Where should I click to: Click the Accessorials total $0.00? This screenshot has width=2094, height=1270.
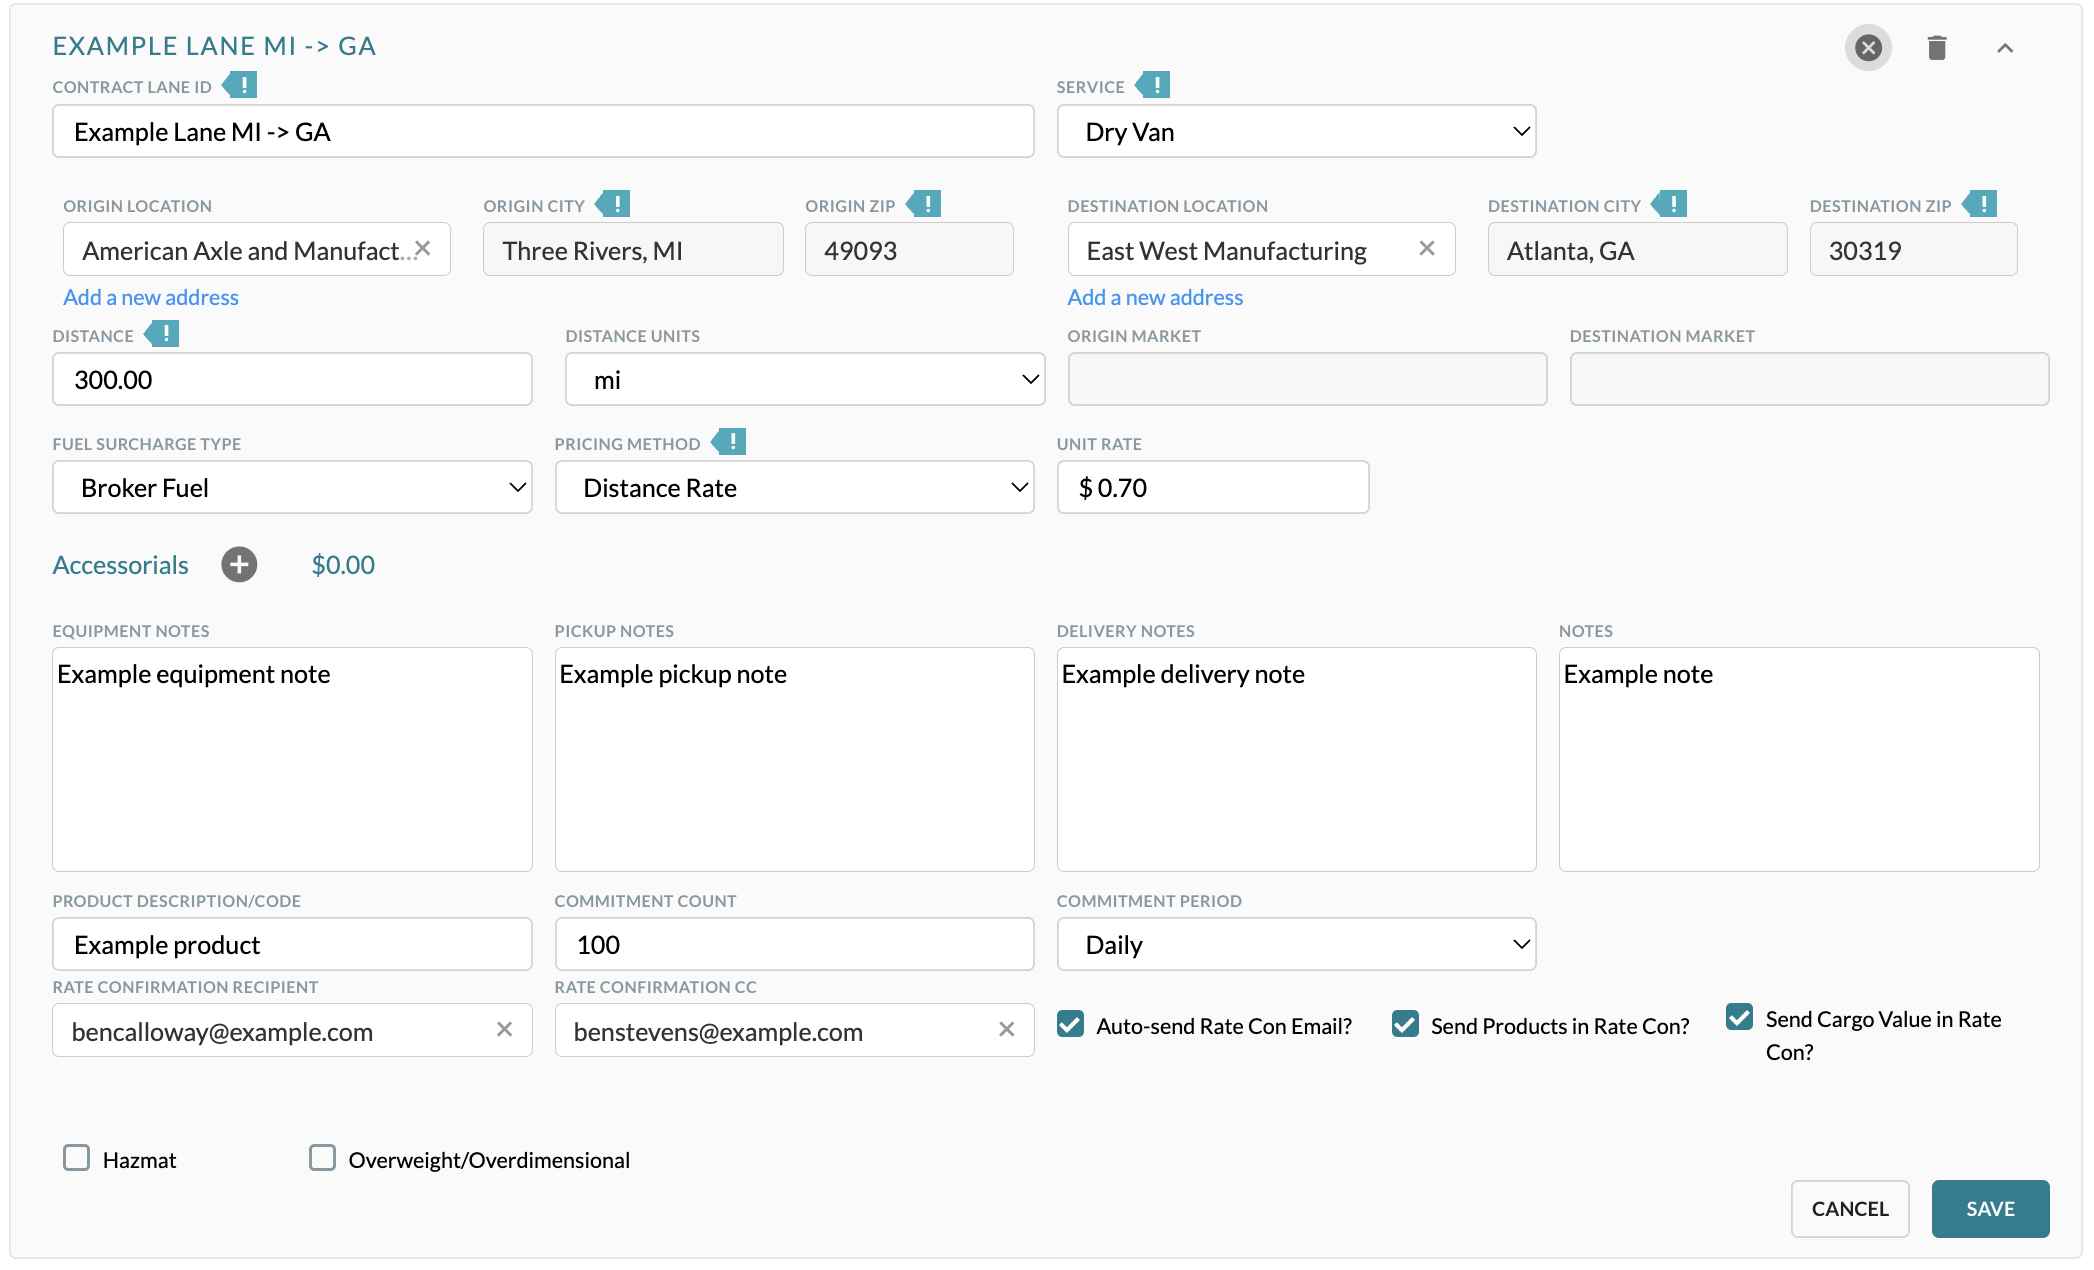point(343,566)
